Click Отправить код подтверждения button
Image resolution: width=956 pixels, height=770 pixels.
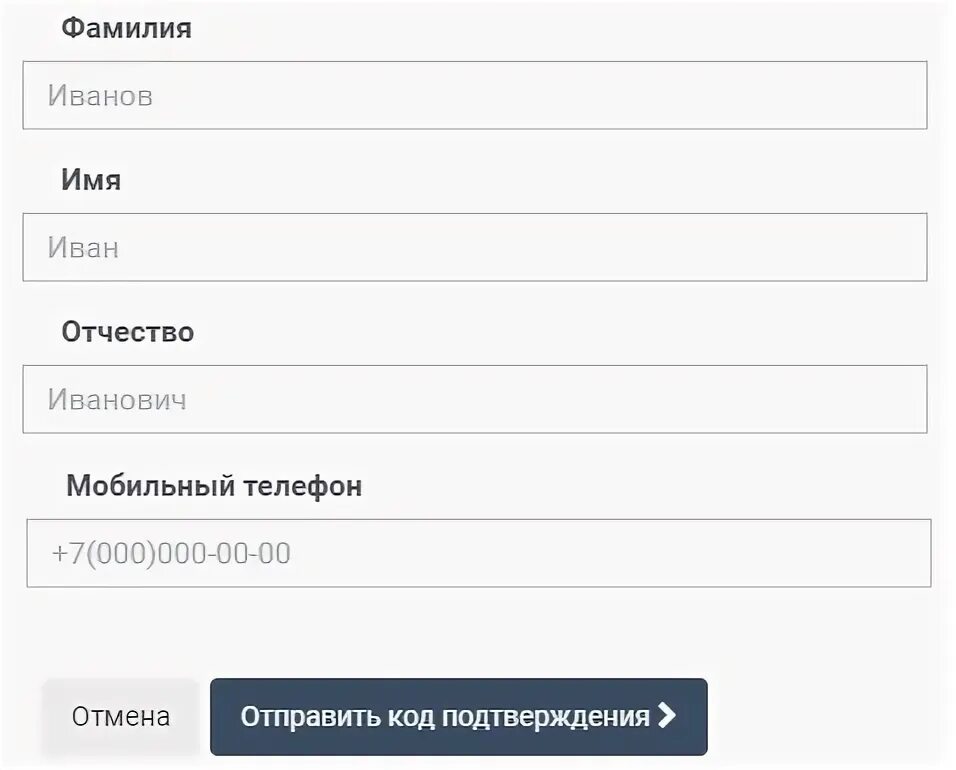458,717
